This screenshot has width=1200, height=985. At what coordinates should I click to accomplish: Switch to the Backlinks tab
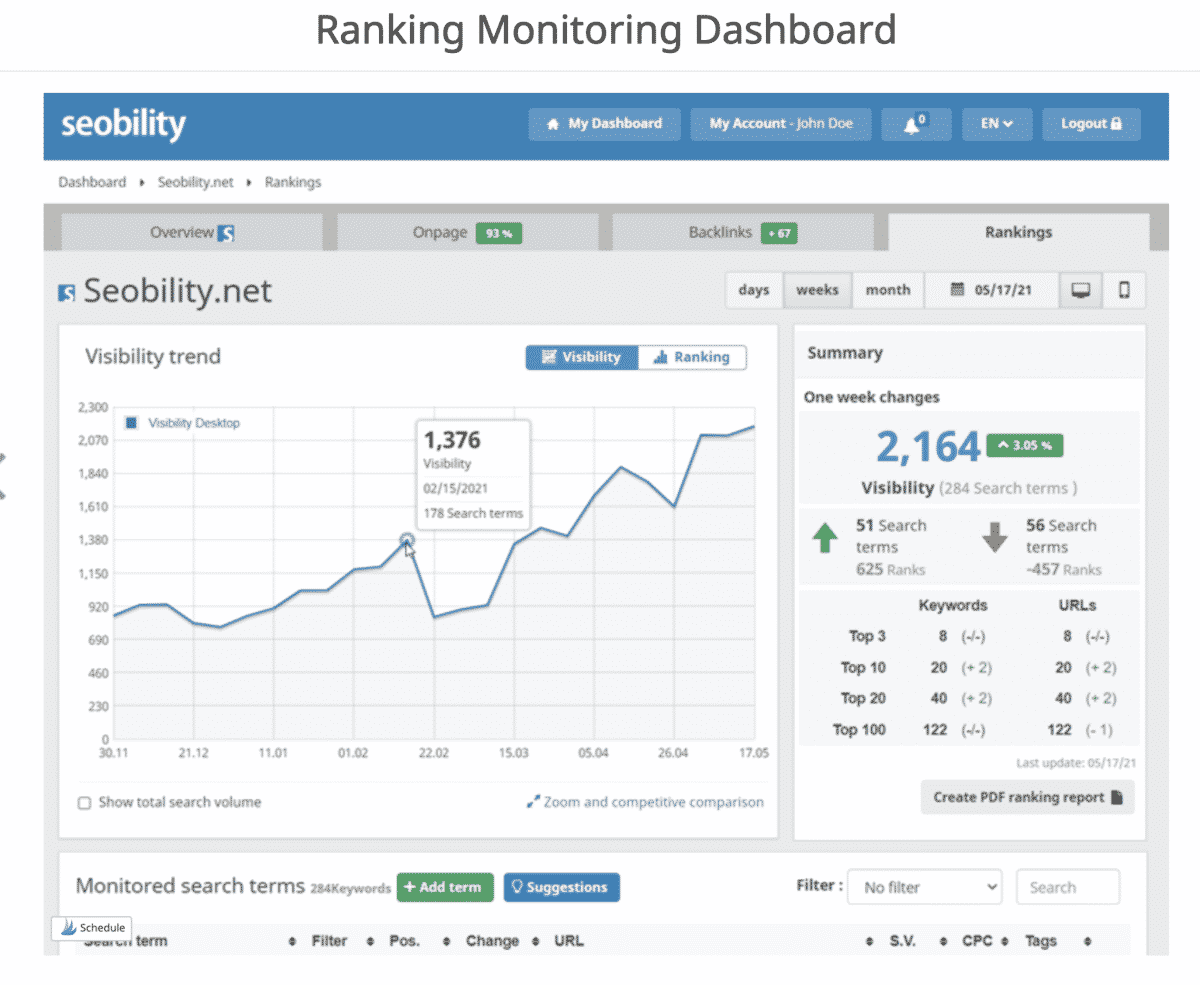742,232
